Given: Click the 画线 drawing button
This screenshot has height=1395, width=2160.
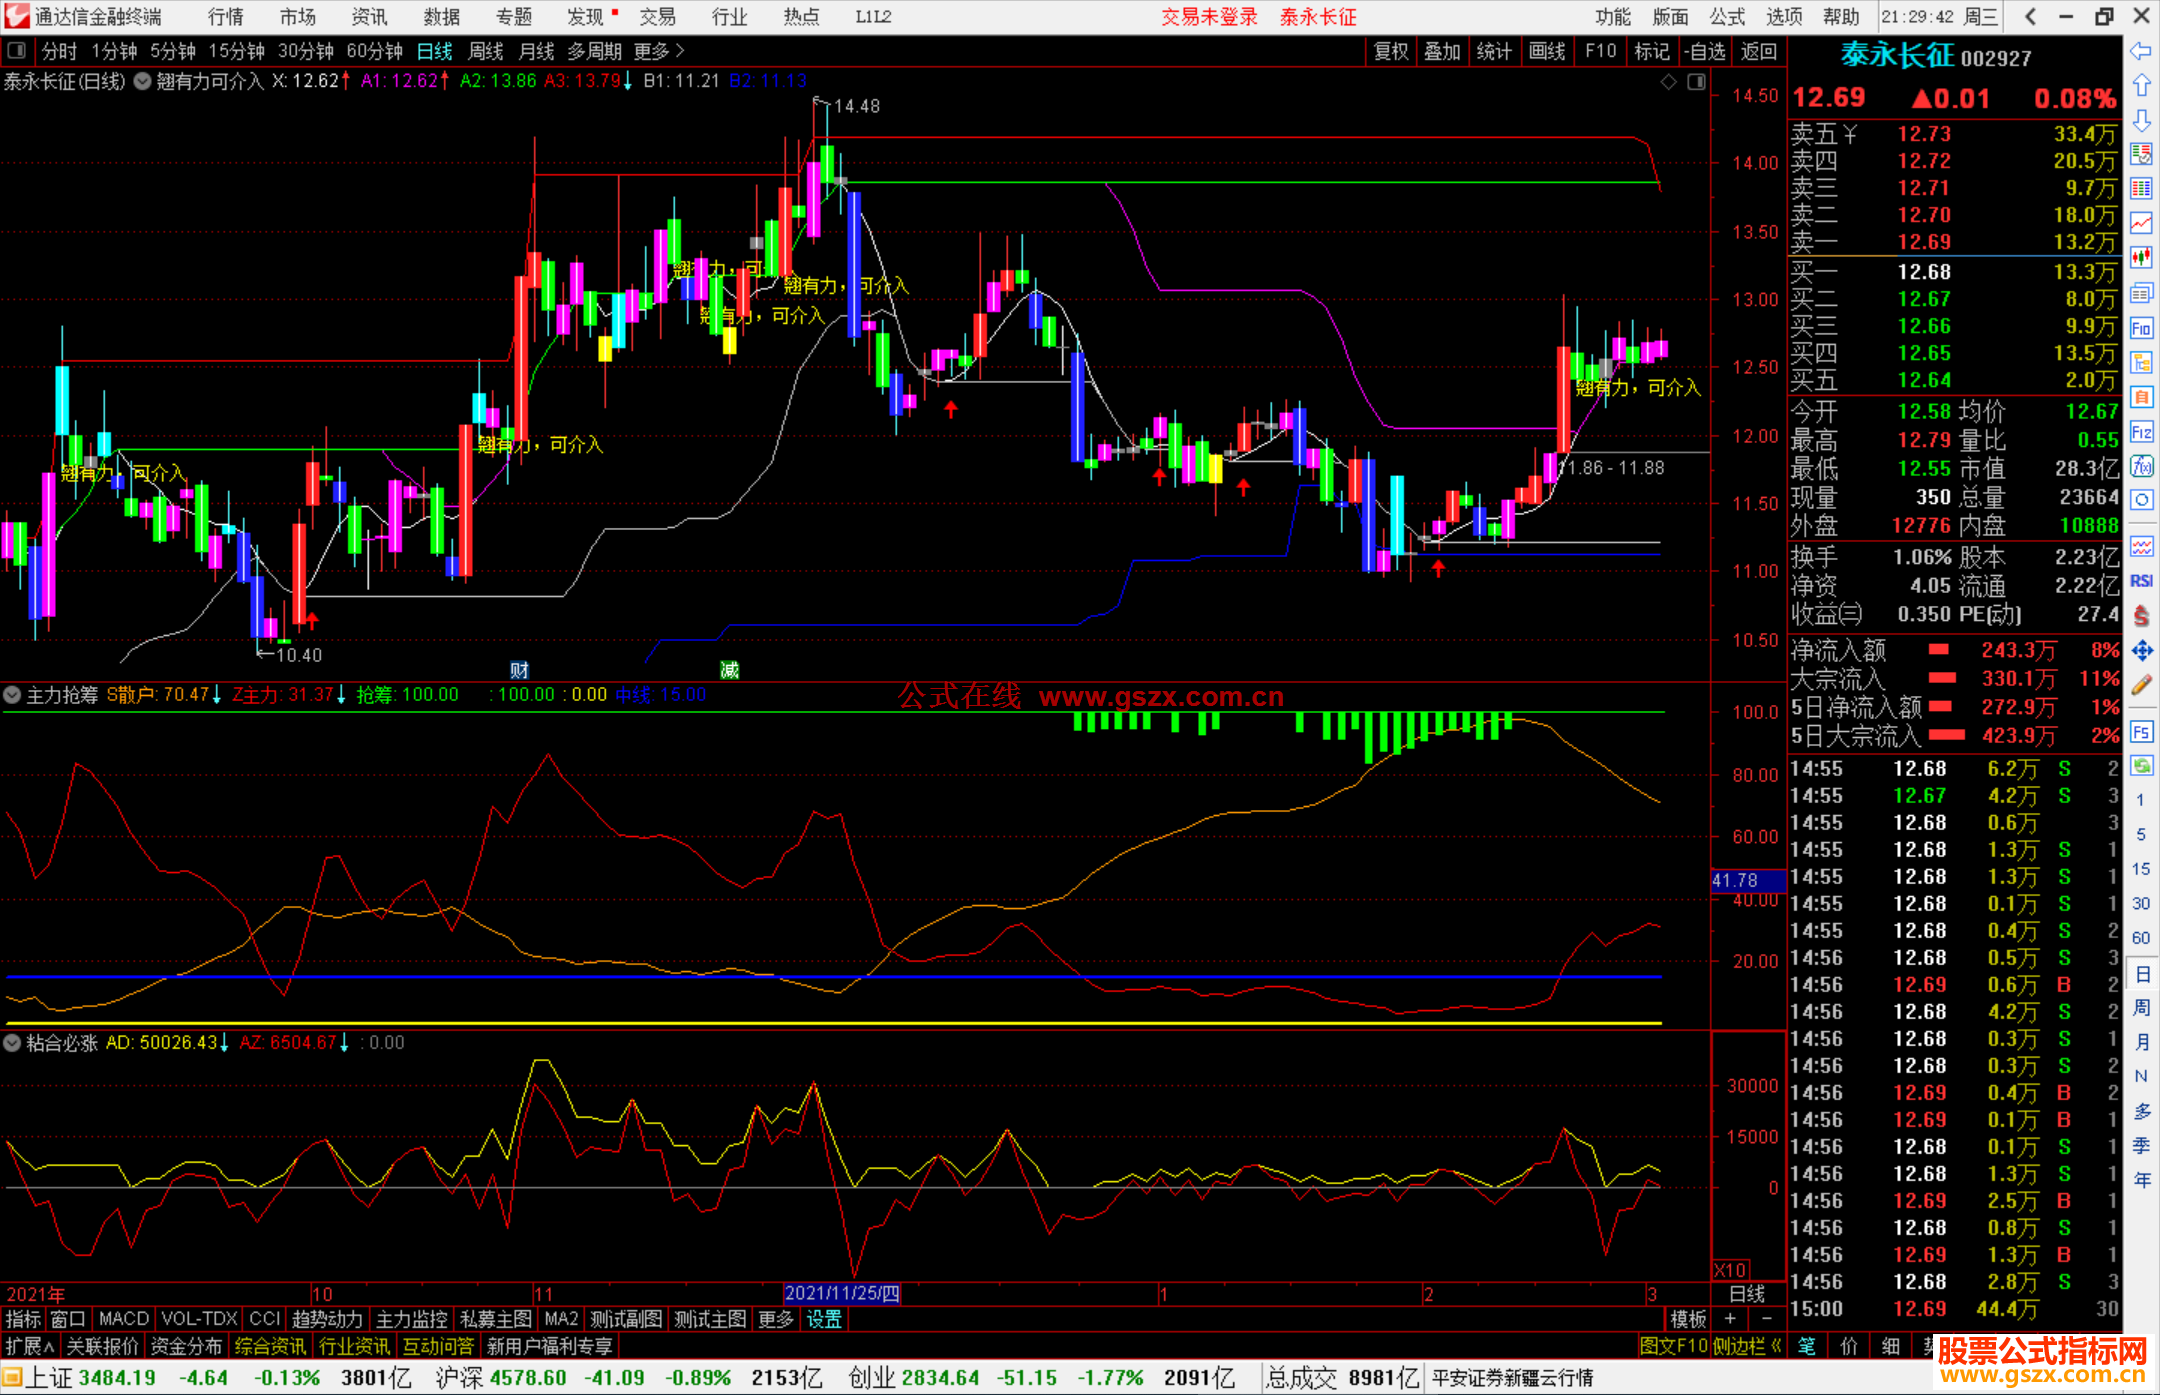Looking at the screenshot, I should coord(1547,51).
